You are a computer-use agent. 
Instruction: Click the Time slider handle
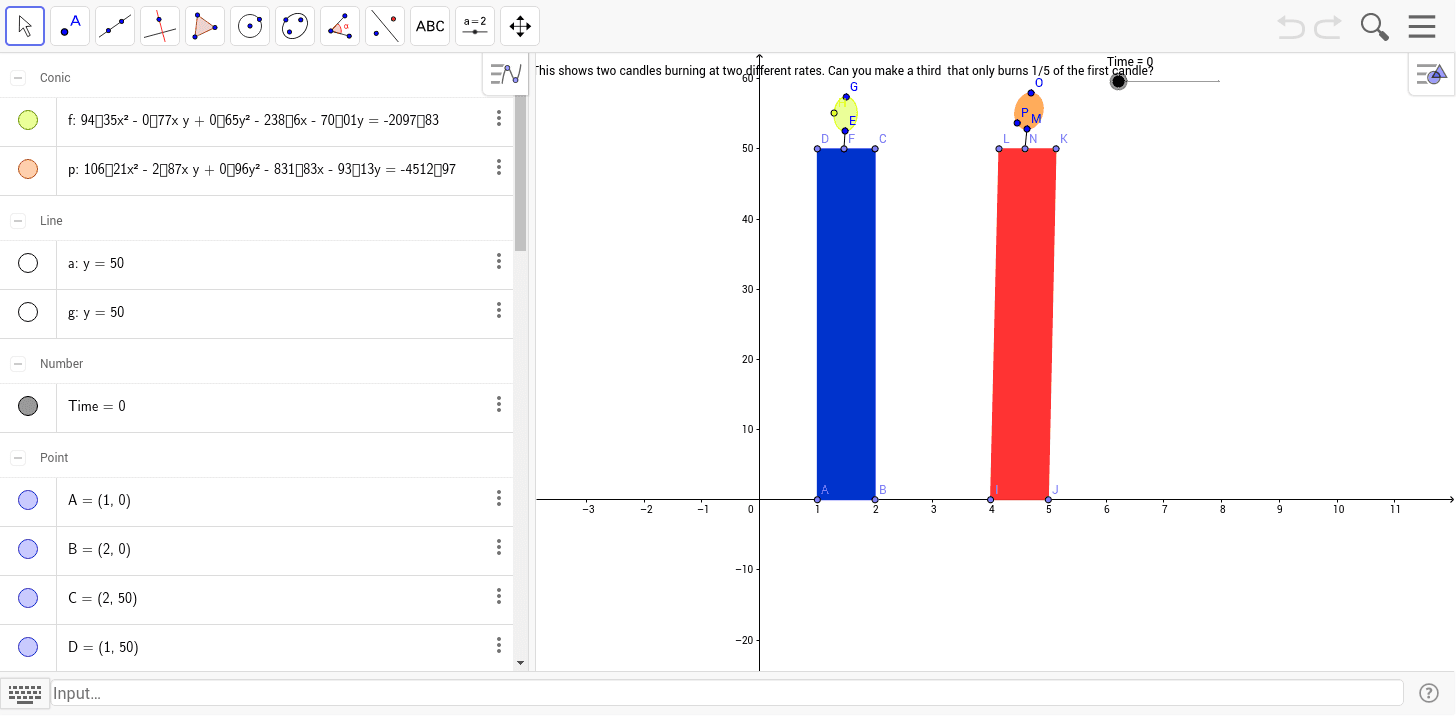(x=1118, y=81)
